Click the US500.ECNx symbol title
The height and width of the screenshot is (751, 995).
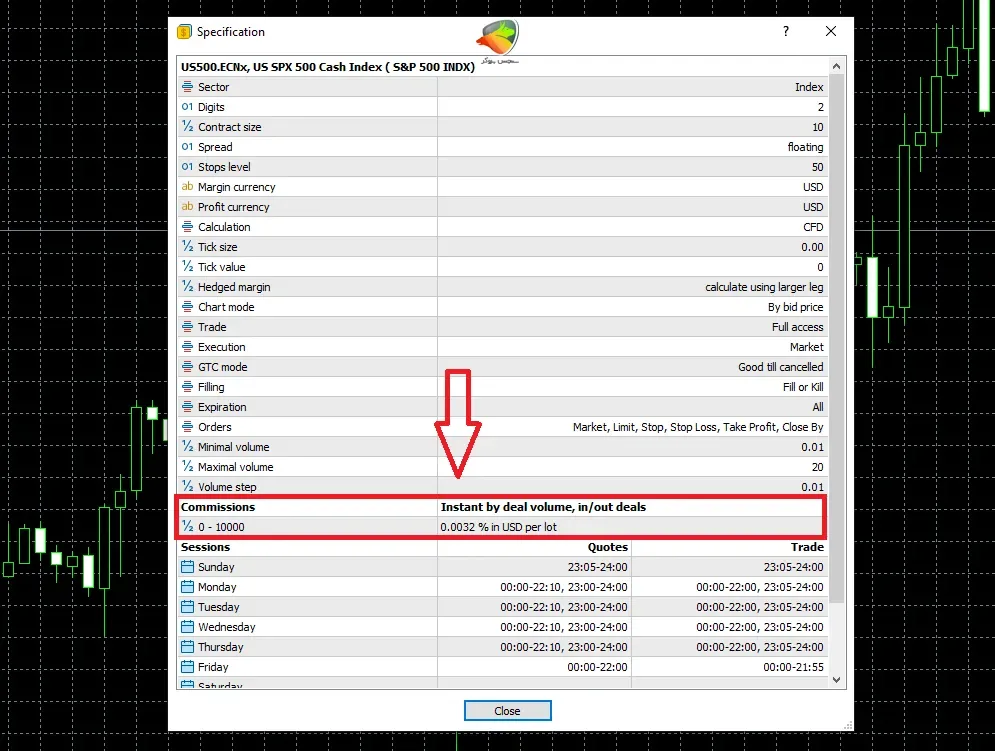[x=327, y=67]
